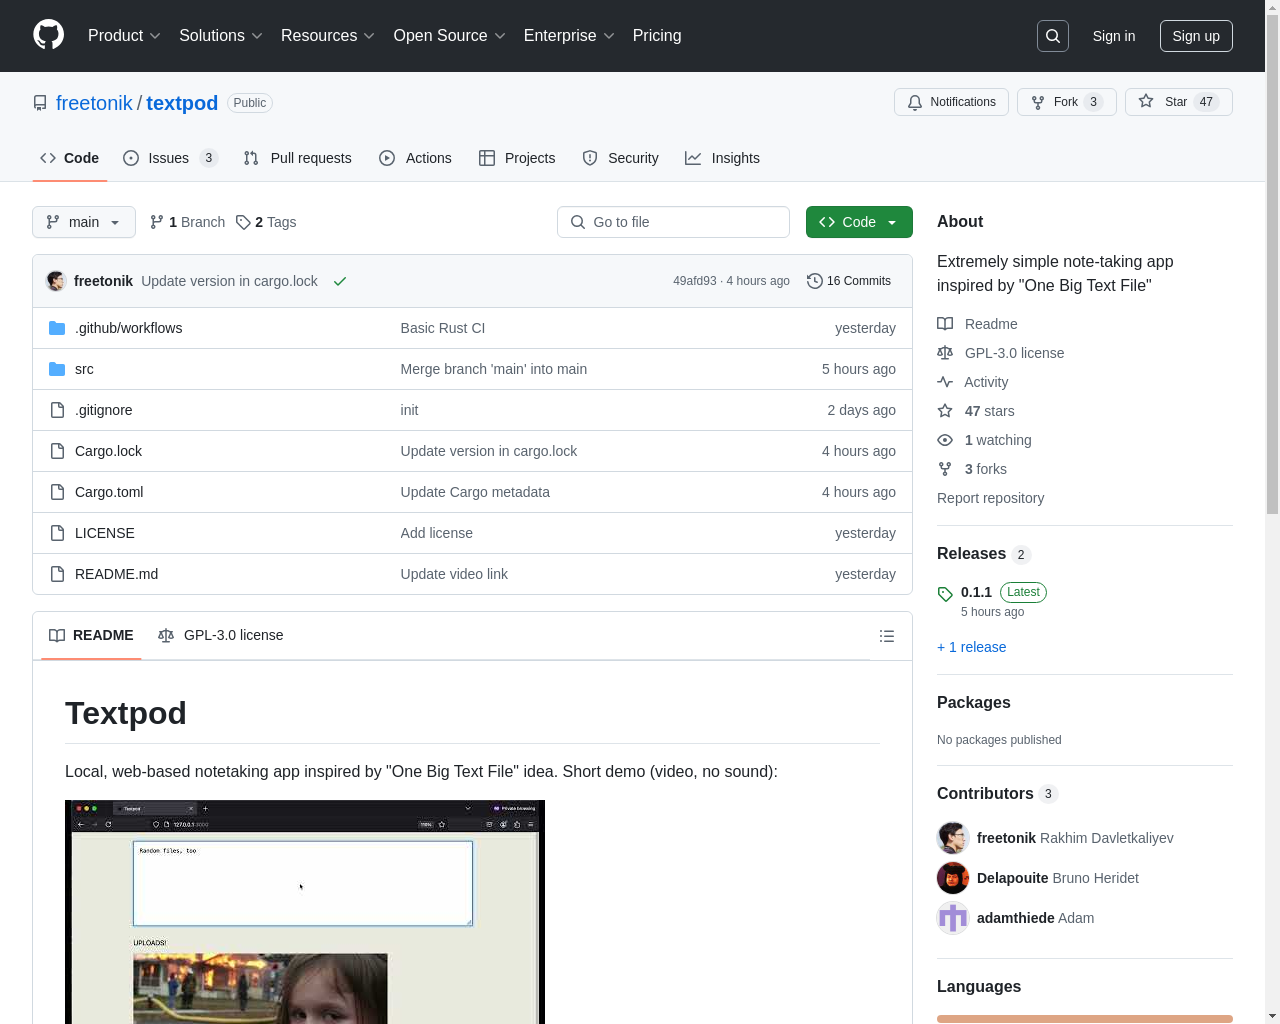Click the textpod repository name link
The height and width of the screenshot is (1024, 1280).
[182, 103]
